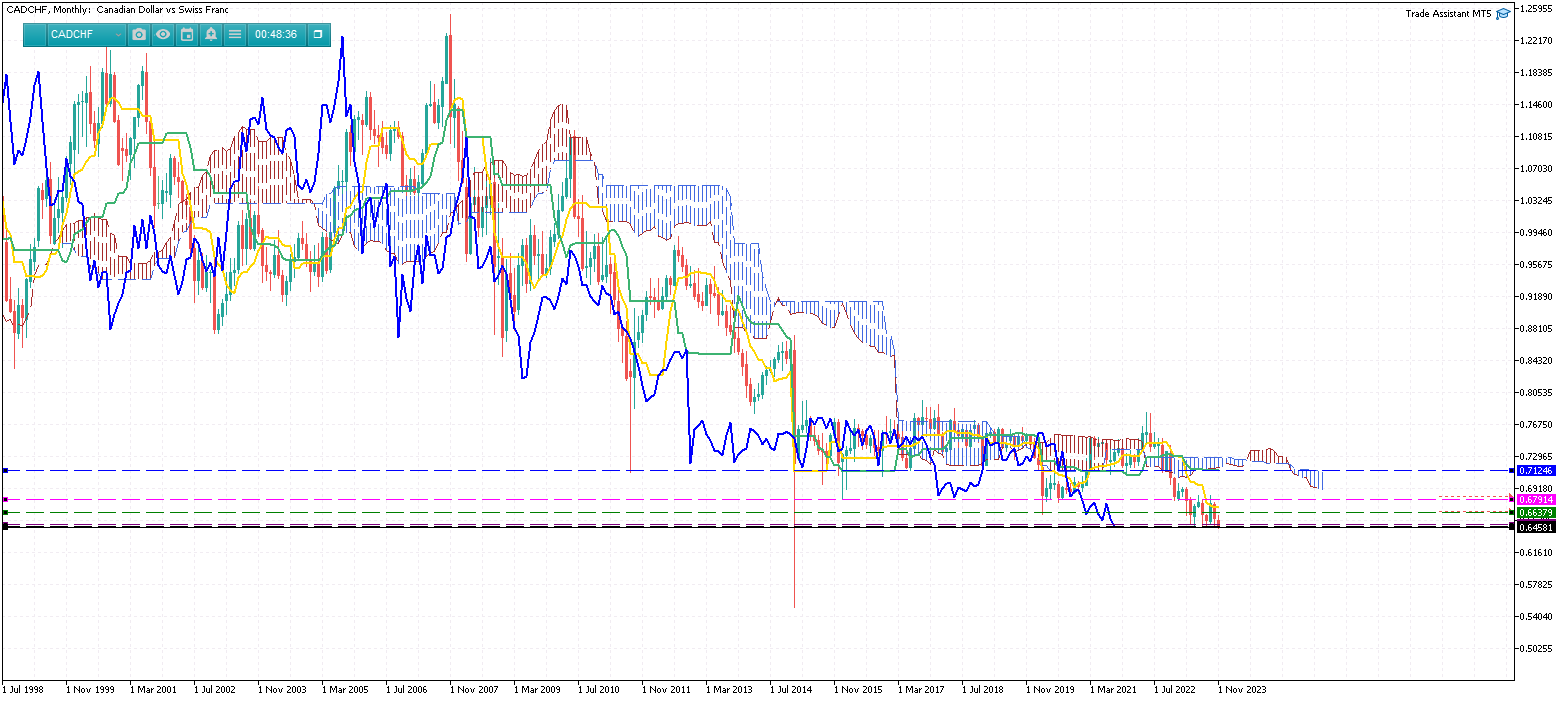1567x701 pixels.
Task: Click the 1 Nov 2023 date label
Action: pyautogui.click(x=1242, y=689)
